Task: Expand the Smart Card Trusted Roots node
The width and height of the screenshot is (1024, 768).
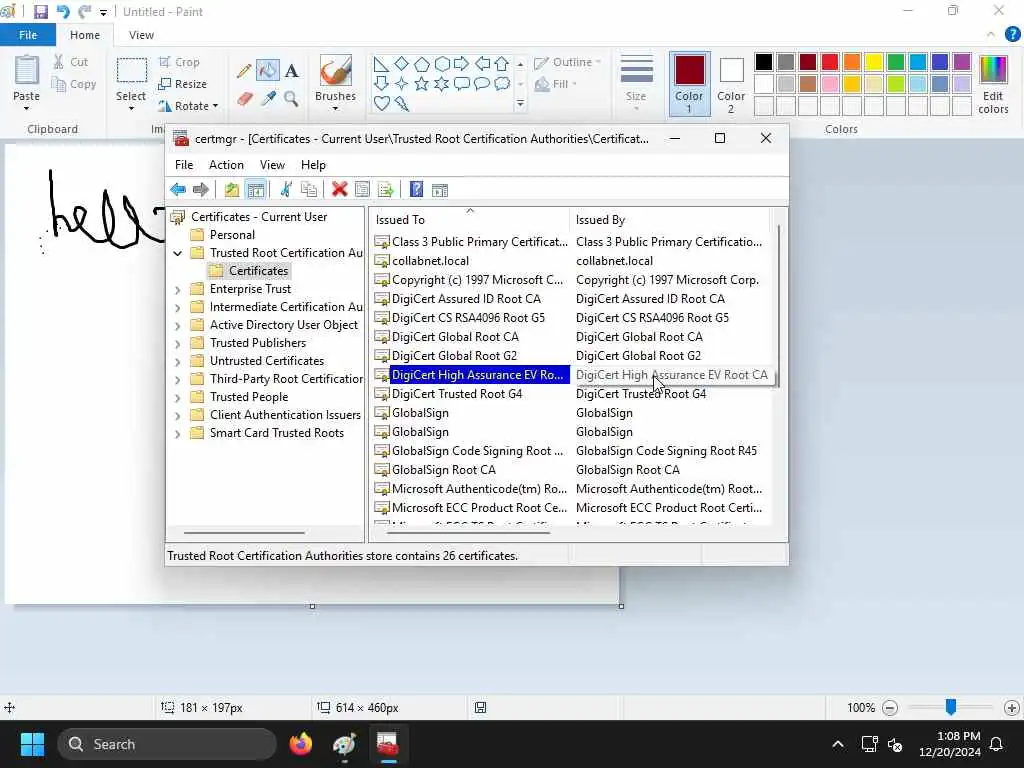Action: pos(178,433)
